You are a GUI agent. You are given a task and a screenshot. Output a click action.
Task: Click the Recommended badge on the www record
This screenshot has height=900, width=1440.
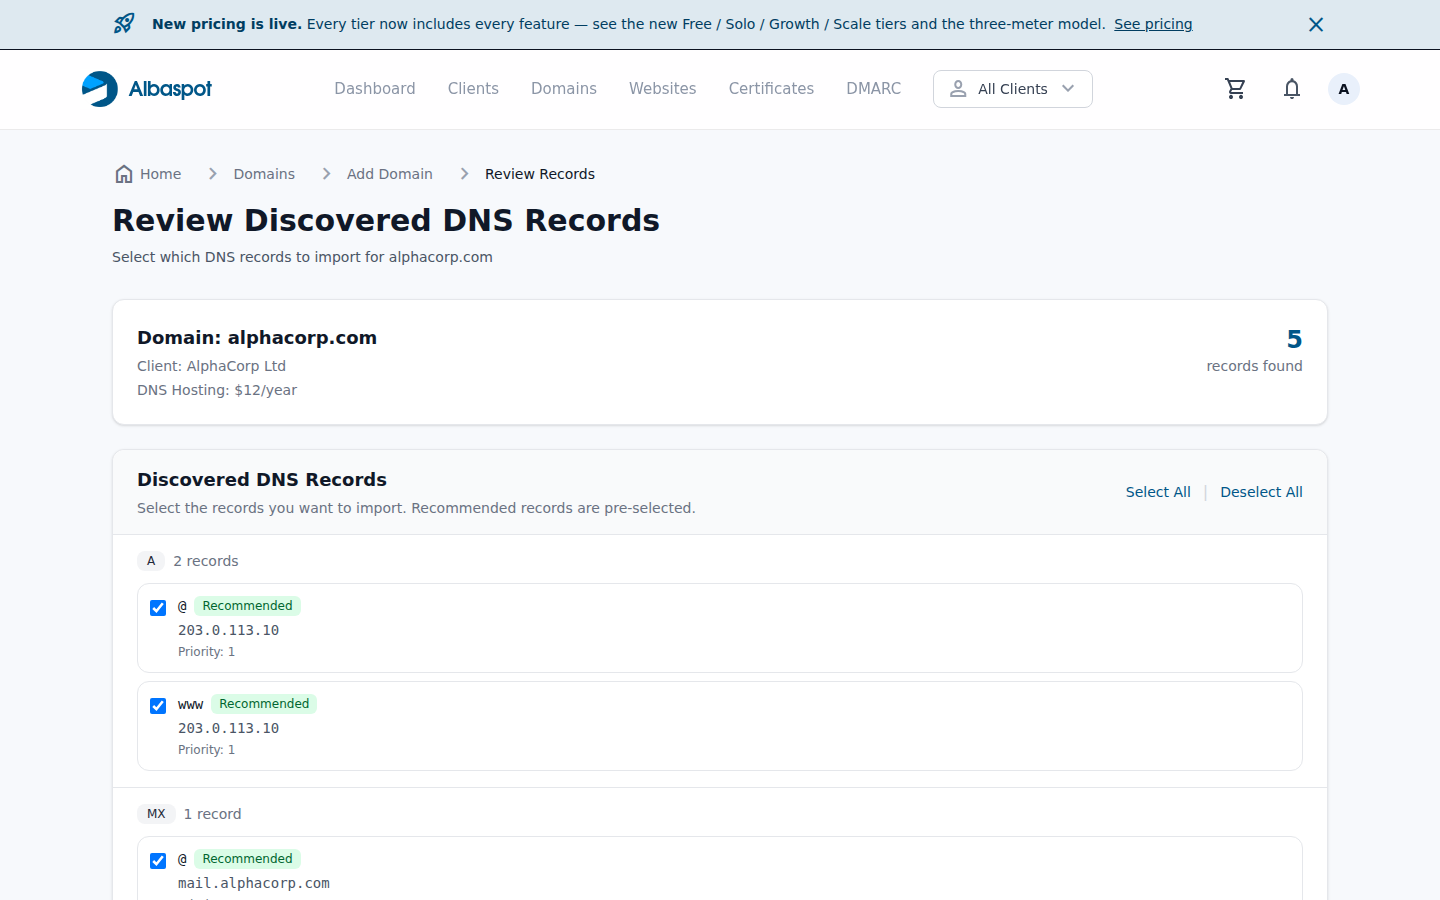pyautogui.click(x=264, y=704)
